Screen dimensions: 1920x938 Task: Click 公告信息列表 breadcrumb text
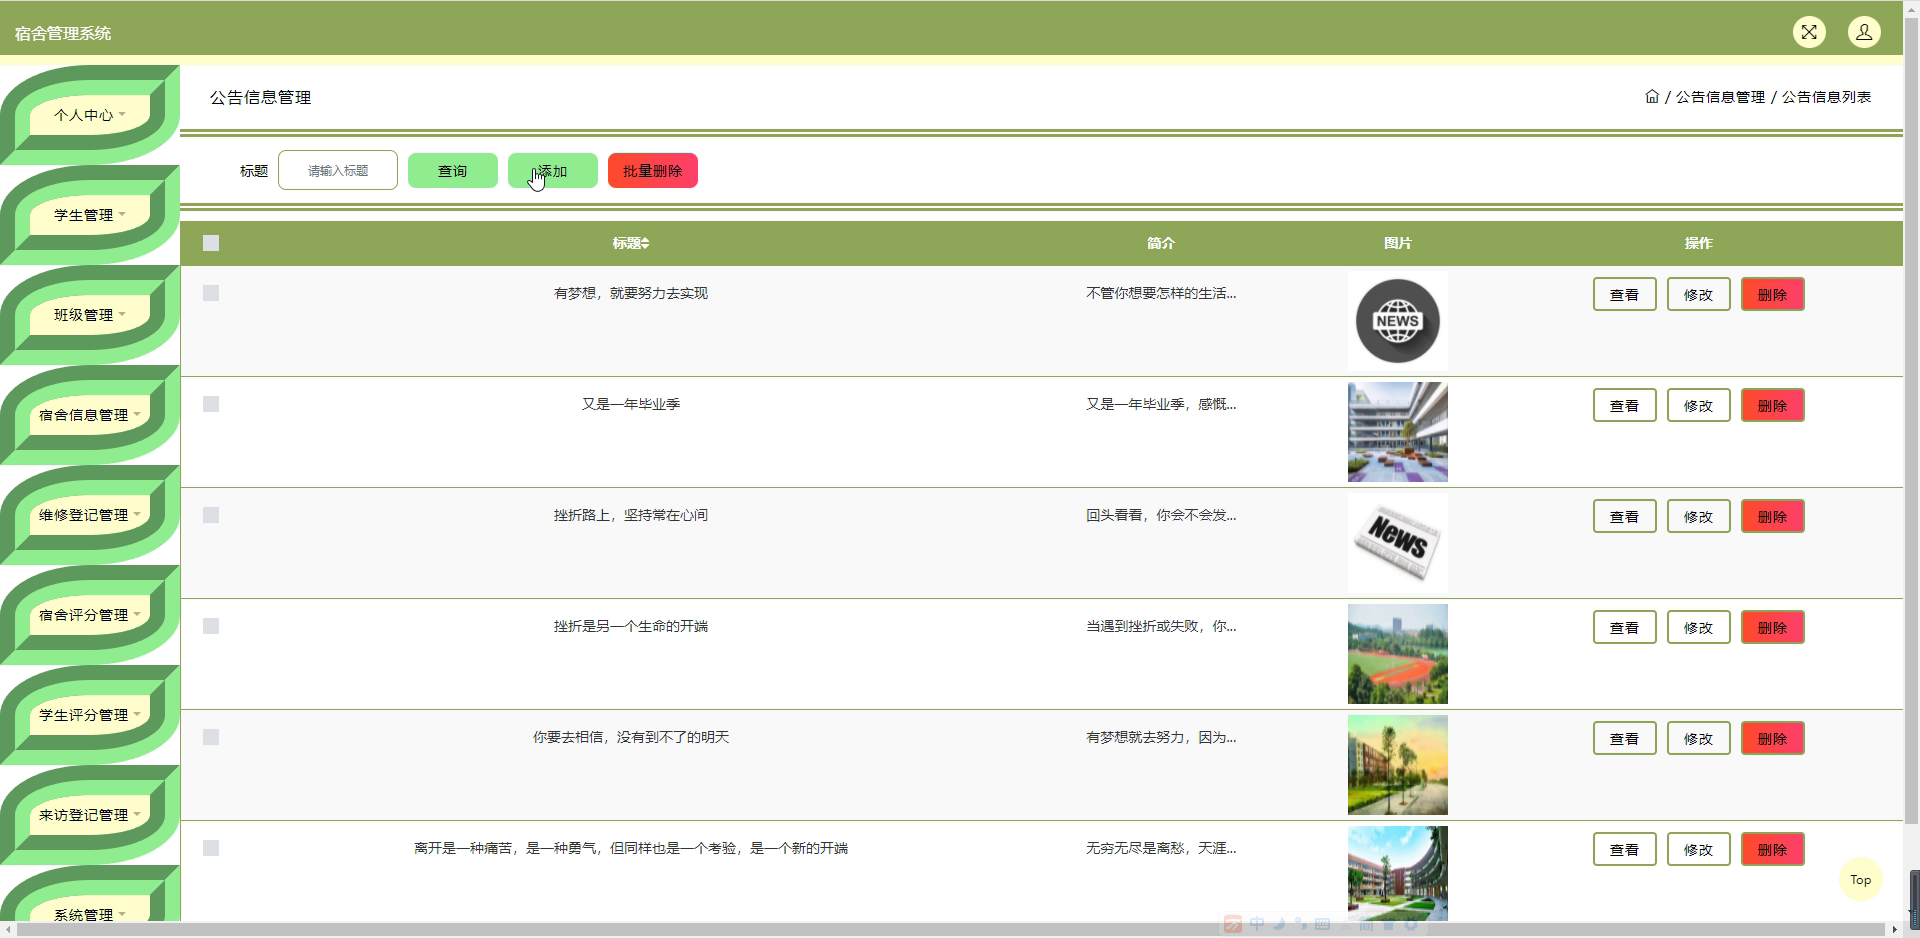click(x=1826, y=97)
